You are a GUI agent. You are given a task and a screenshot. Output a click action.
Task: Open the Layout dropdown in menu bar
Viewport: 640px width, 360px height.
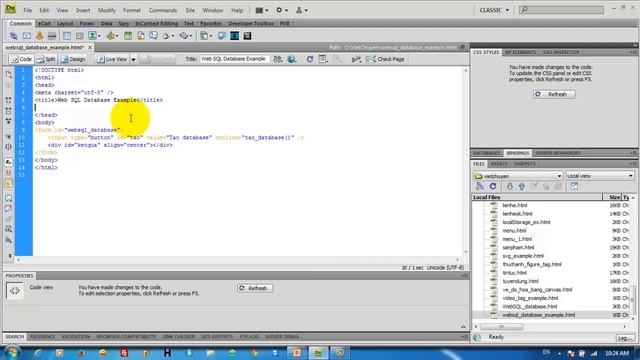coord(262,10)
